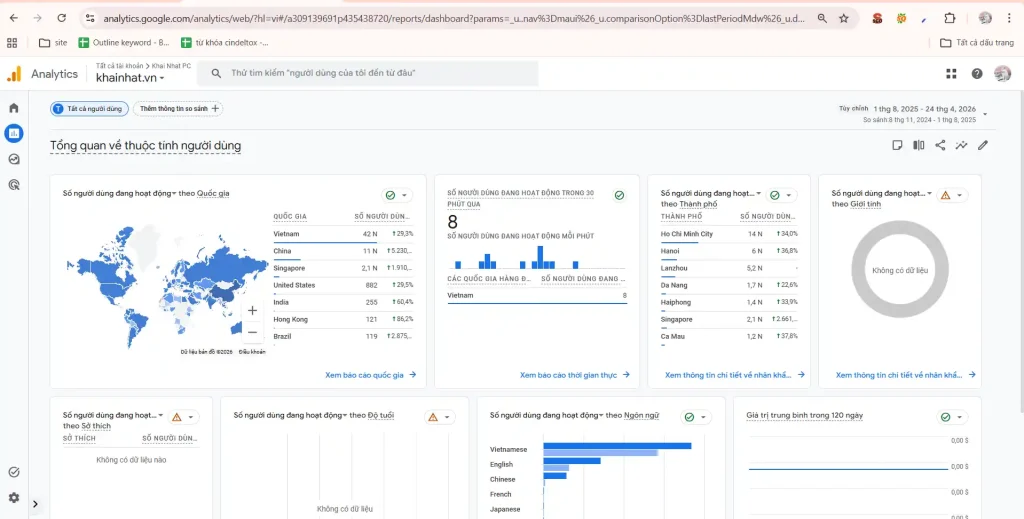Viewport: 1024px width, 519px height.
Task: Open demographic details link under city card
Action: pos(735,375)
